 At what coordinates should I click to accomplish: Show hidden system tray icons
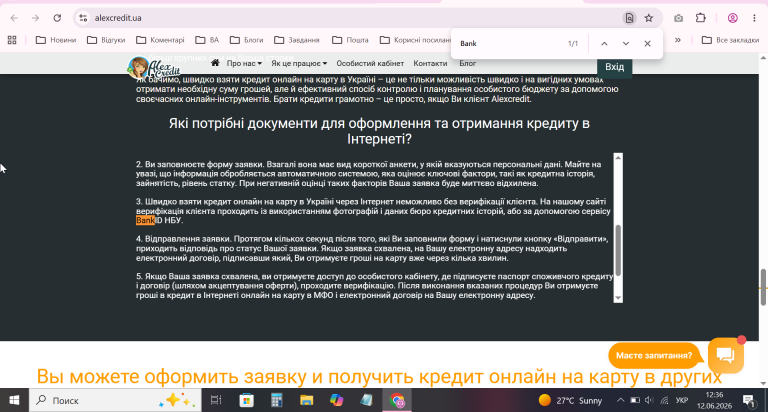pyautogui.click(x=620, y=400)
